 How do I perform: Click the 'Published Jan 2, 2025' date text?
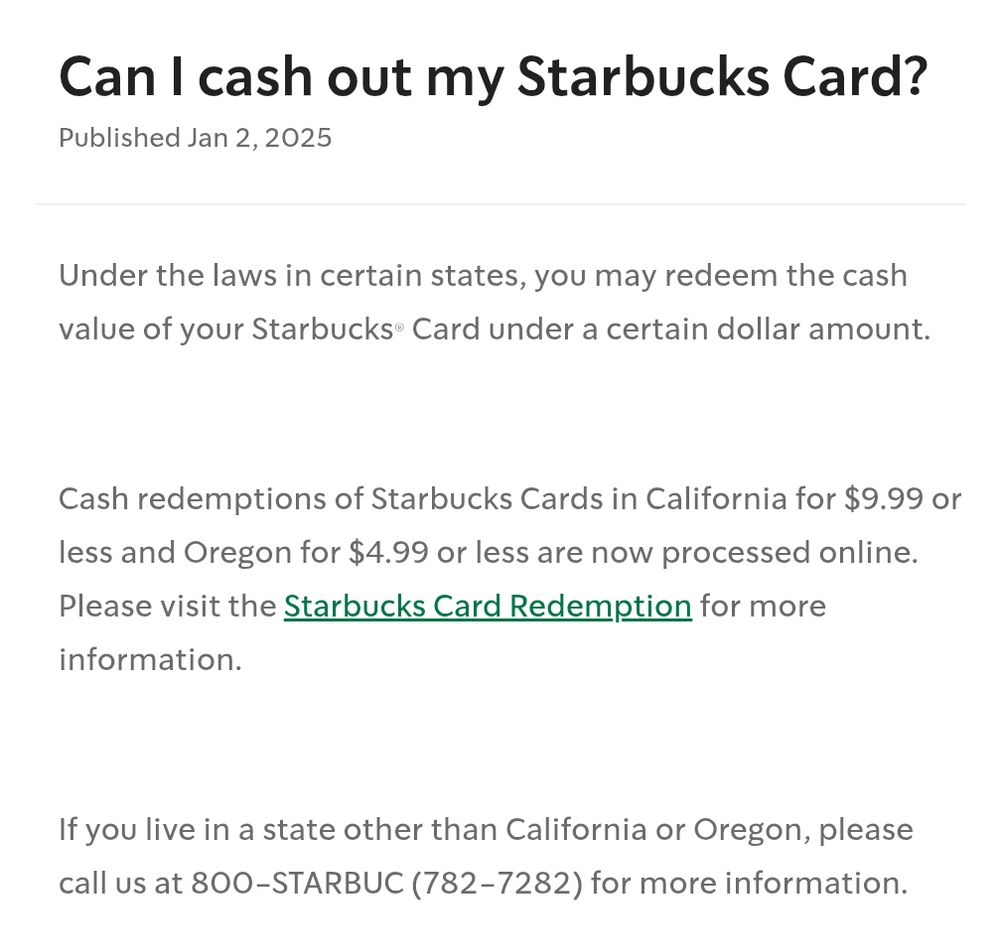tap(195, 138)
